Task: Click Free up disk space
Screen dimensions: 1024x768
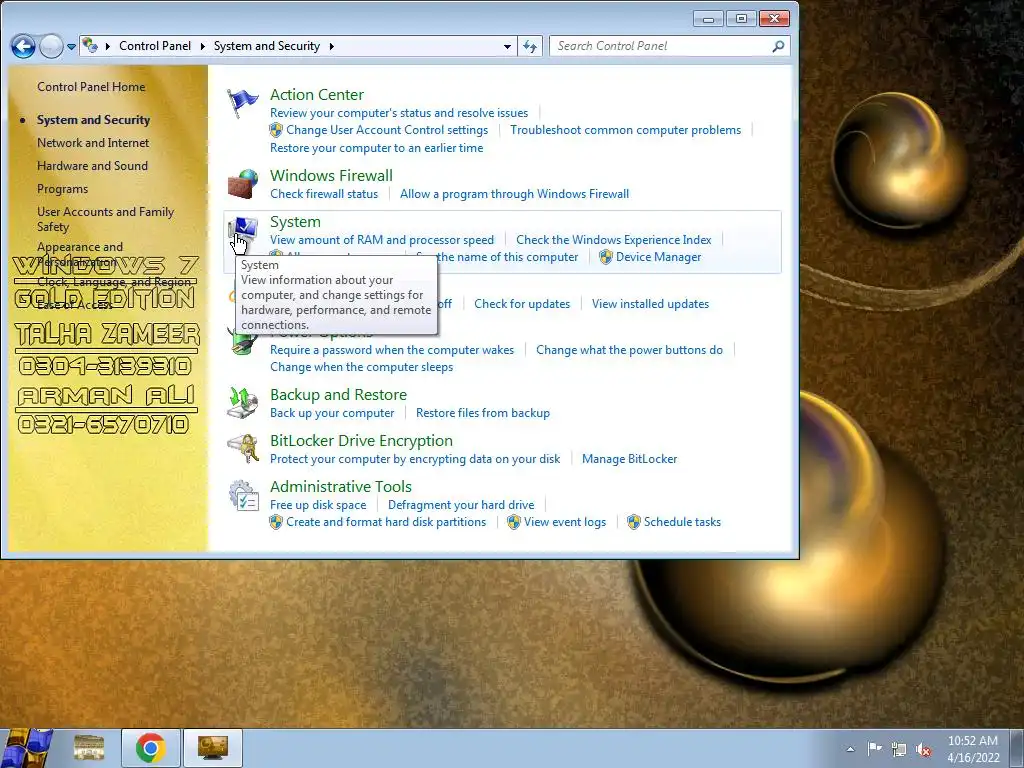Action: click(x=318, y=505)
